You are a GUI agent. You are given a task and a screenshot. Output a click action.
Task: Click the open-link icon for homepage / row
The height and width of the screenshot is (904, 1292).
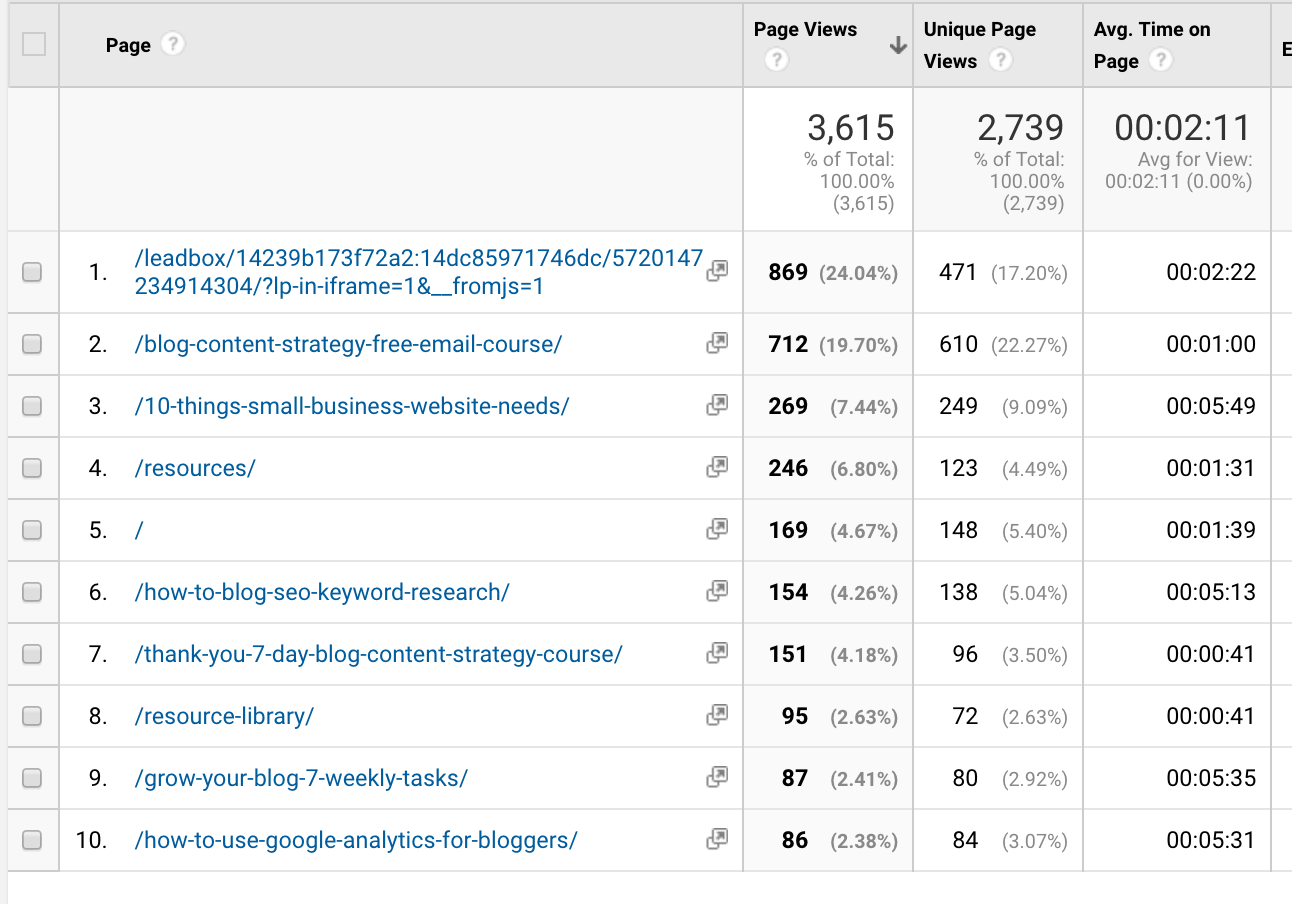pos(717,529)
